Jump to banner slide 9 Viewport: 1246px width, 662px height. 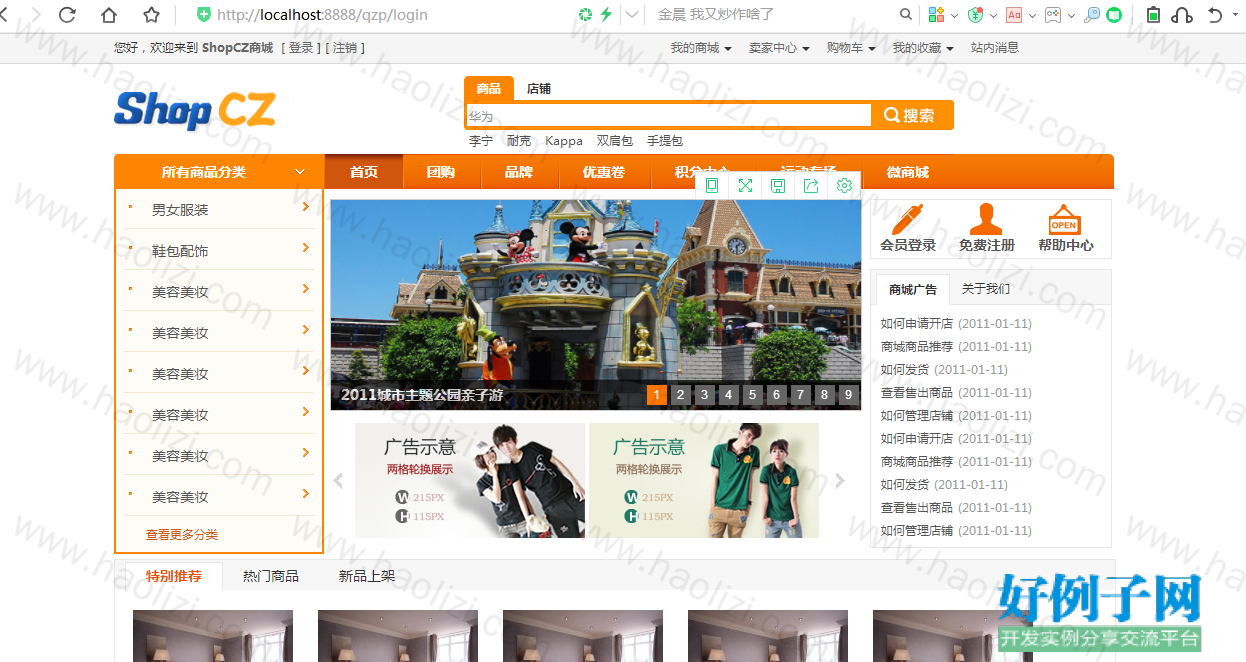[x=849, y=395]
